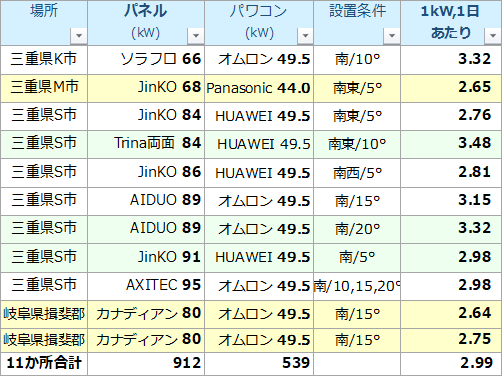This screenshot has width=503, height=377.
Task: Click カナディアン 80 in the 2.75 row
Action: tap(146, 340)
